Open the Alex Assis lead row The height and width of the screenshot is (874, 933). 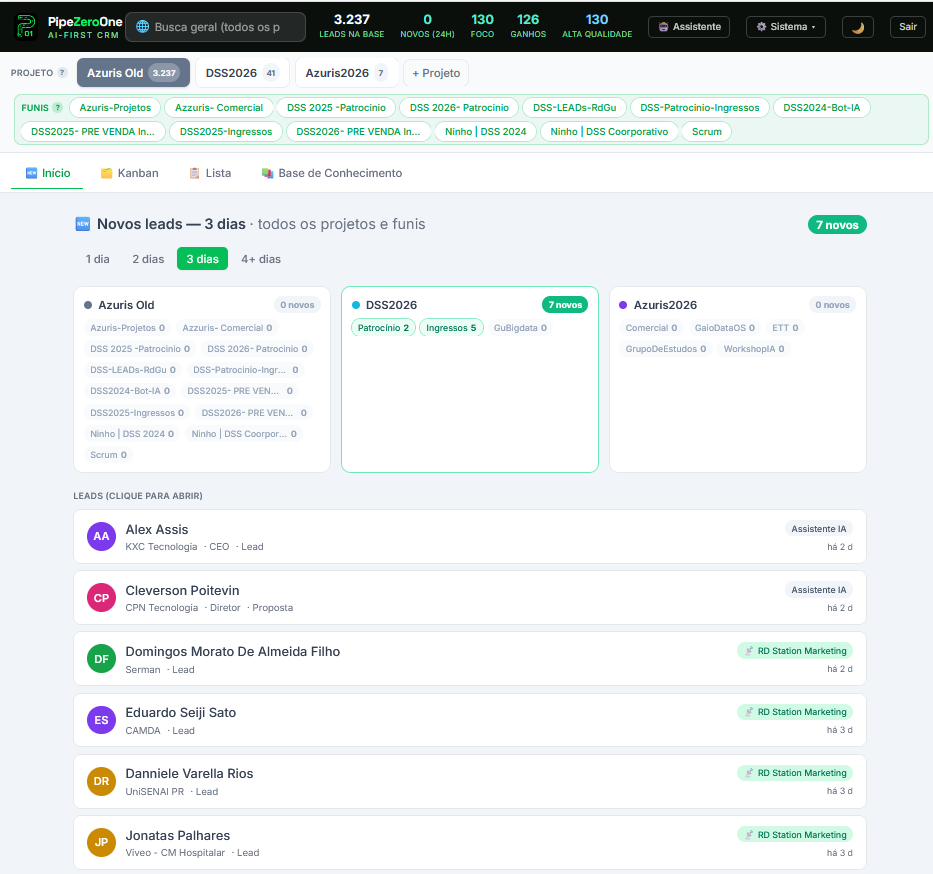coord(469,537)
